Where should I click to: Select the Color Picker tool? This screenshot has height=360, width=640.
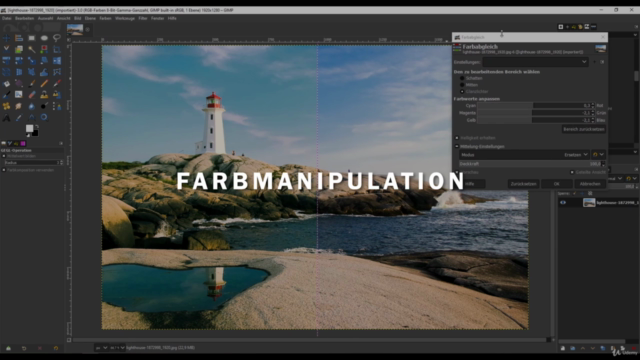point(19,118)
